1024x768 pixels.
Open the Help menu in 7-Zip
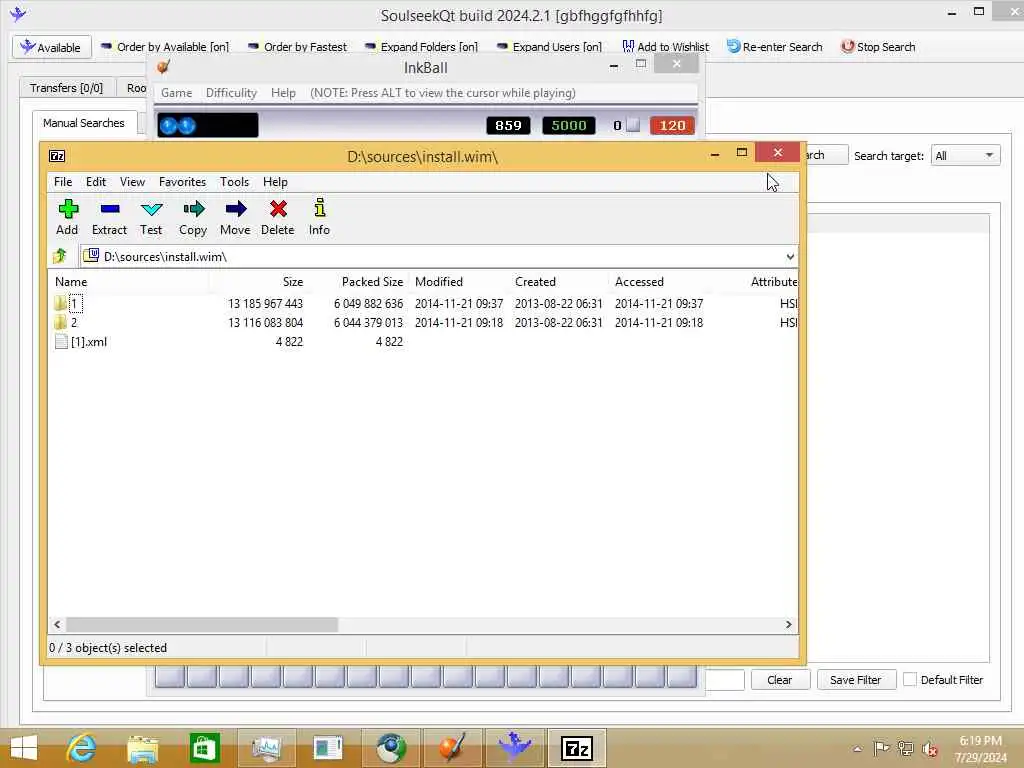click(x=276, y=182)
